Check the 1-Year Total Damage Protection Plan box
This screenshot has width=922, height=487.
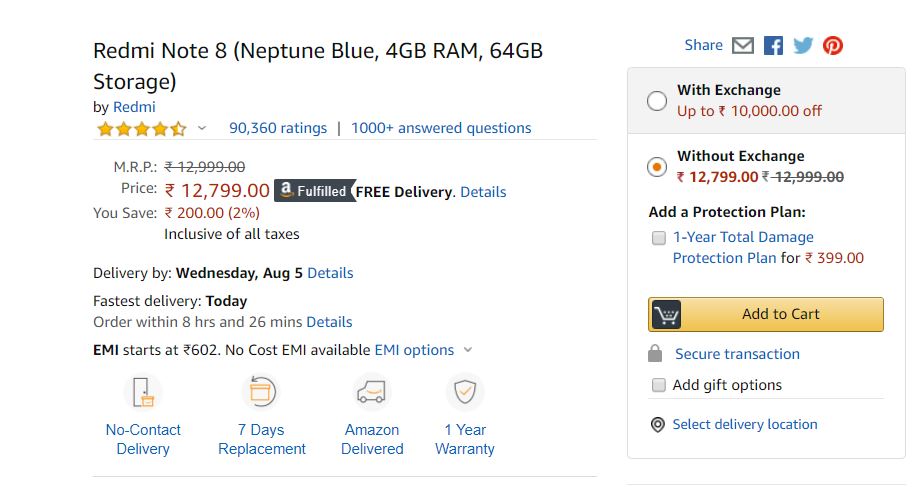tap(659, 238)
